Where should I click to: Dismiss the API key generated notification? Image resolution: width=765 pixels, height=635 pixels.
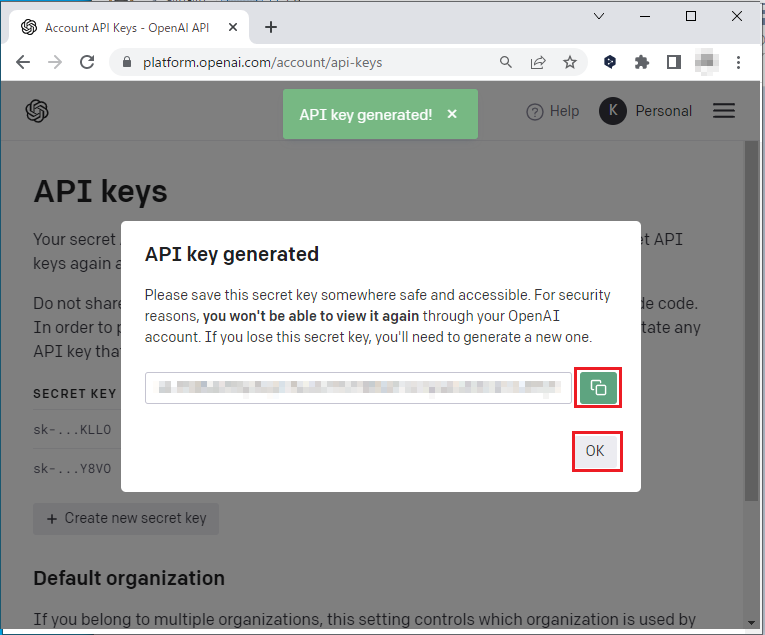[452, 115]
